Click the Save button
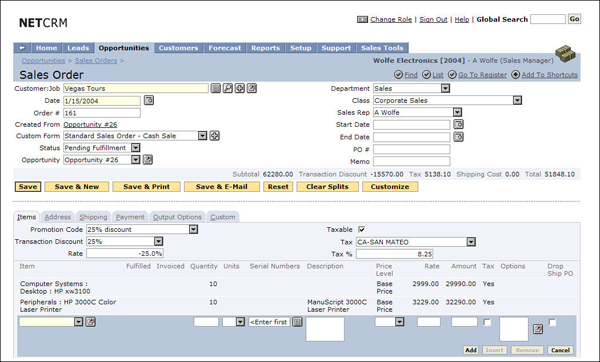 (x=28, y=187)
